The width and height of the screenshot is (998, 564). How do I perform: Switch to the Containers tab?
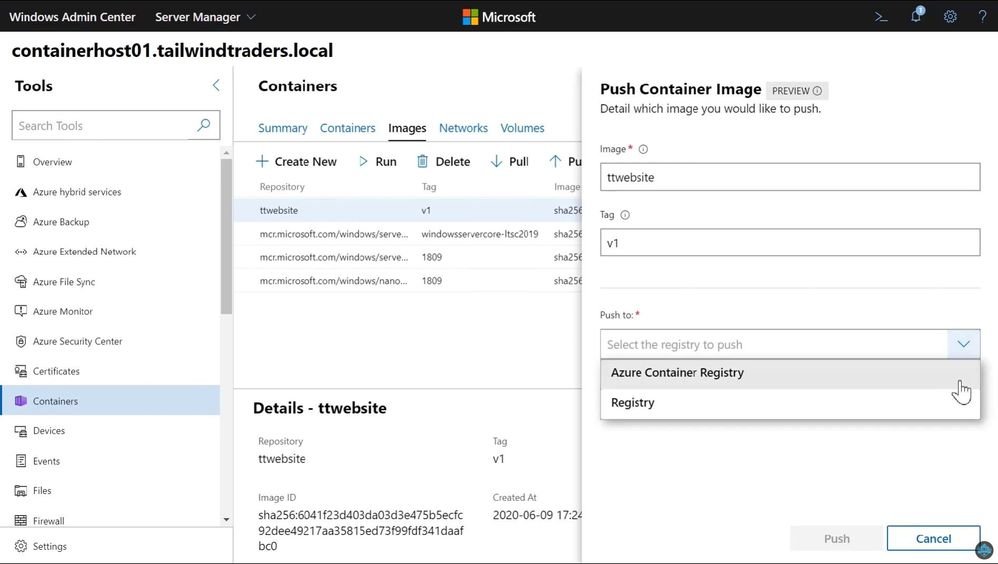pos(348,128)
